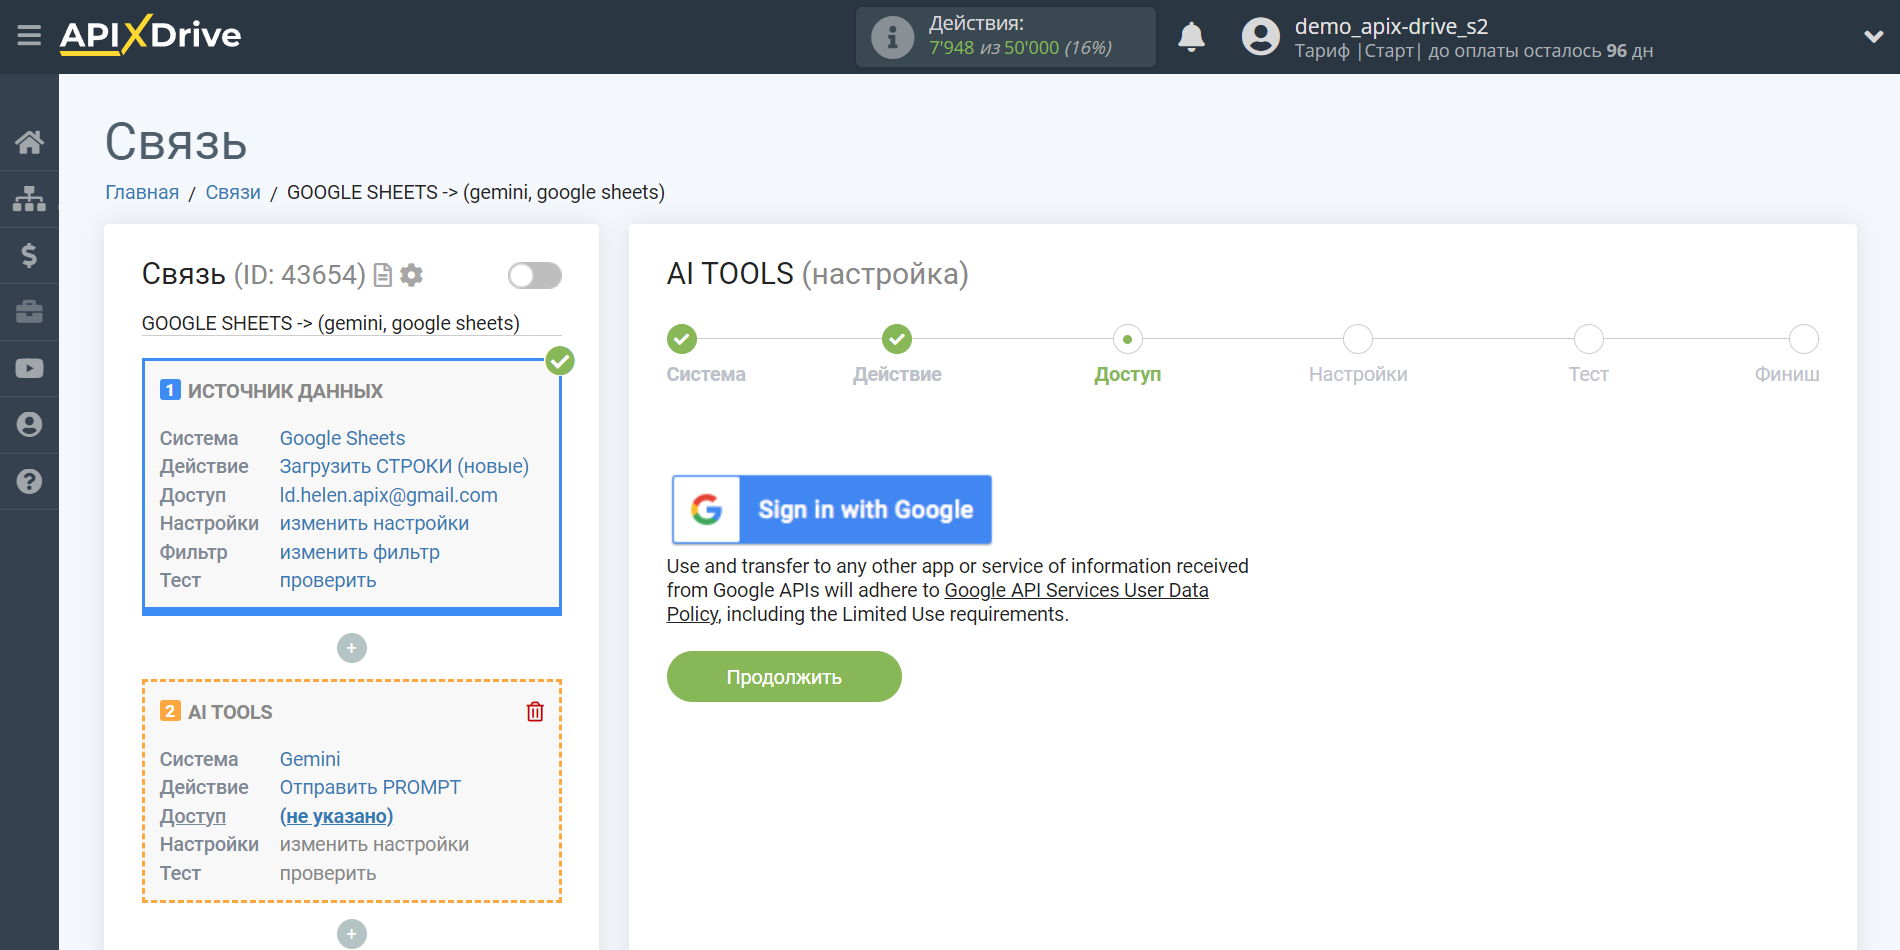Click ld.helen.apix@gmail.com access link
The height and width of the screenshot is (950, 1900).
388,495
